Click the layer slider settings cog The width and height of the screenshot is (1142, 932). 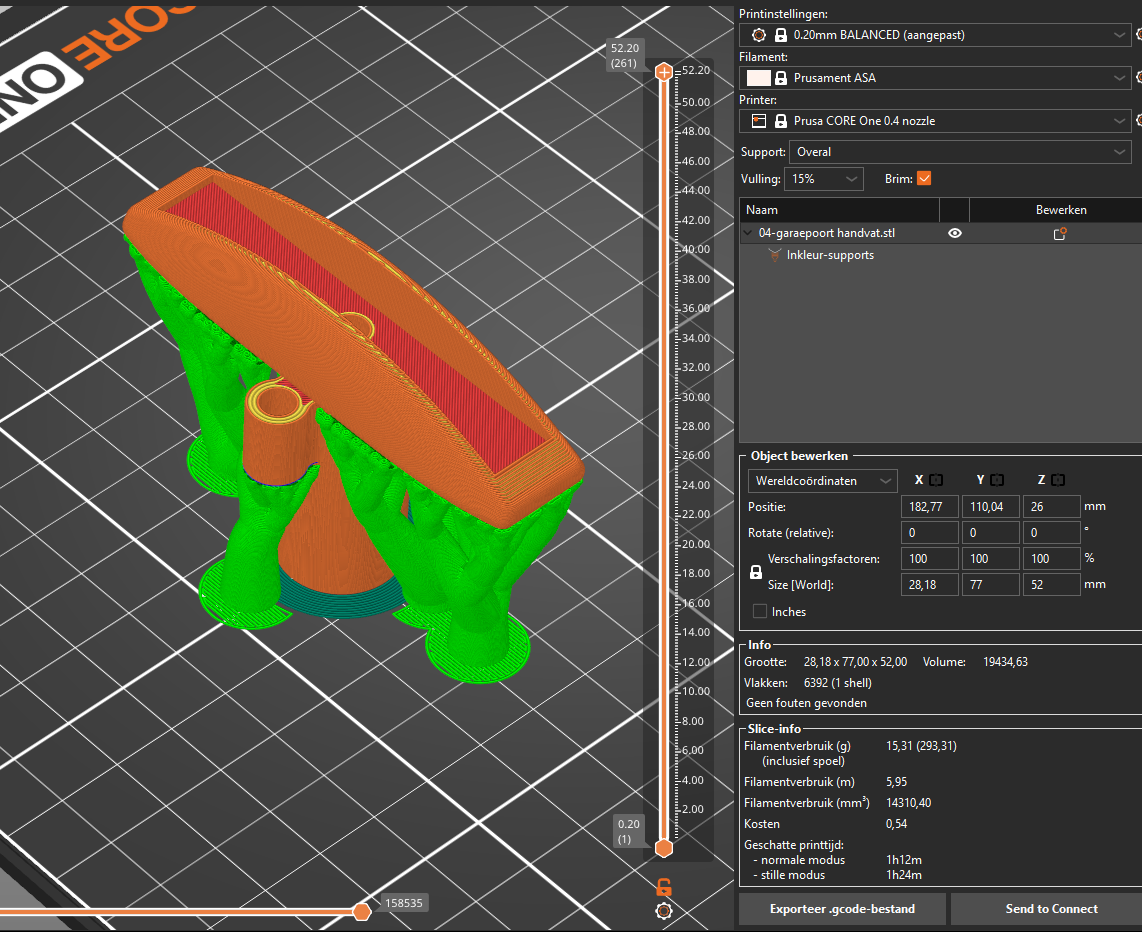tap(663, 910)
